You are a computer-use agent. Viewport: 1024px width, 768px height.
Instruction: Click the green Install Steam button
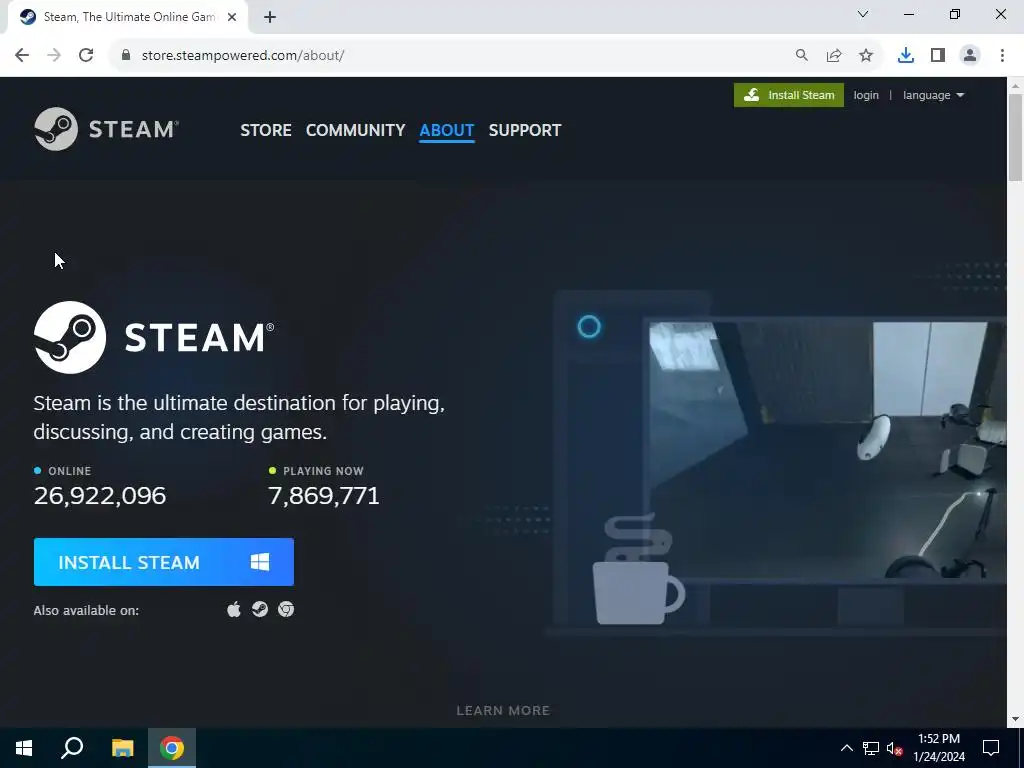click(789, 95)
